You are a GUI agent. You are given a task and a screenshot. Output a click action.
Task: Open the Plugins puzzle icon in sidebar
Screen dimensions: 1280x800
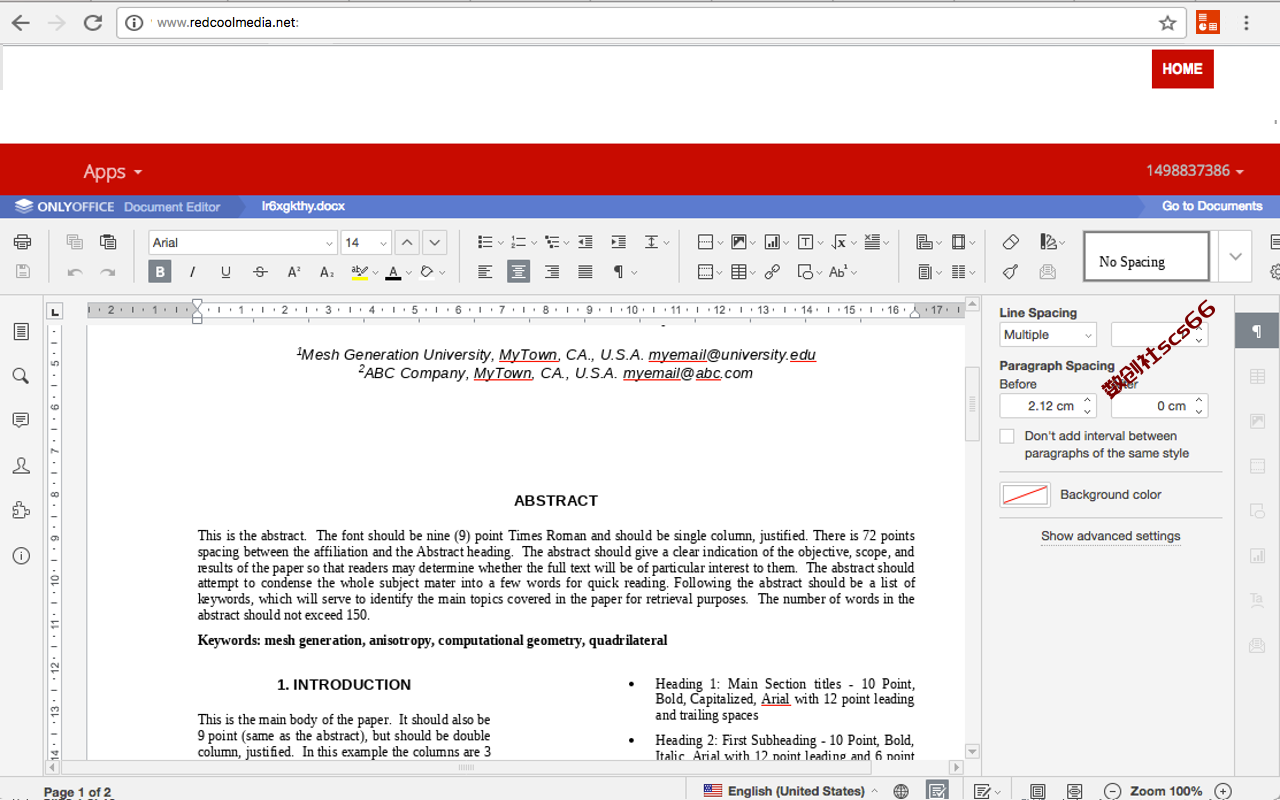tap(21, 511)
